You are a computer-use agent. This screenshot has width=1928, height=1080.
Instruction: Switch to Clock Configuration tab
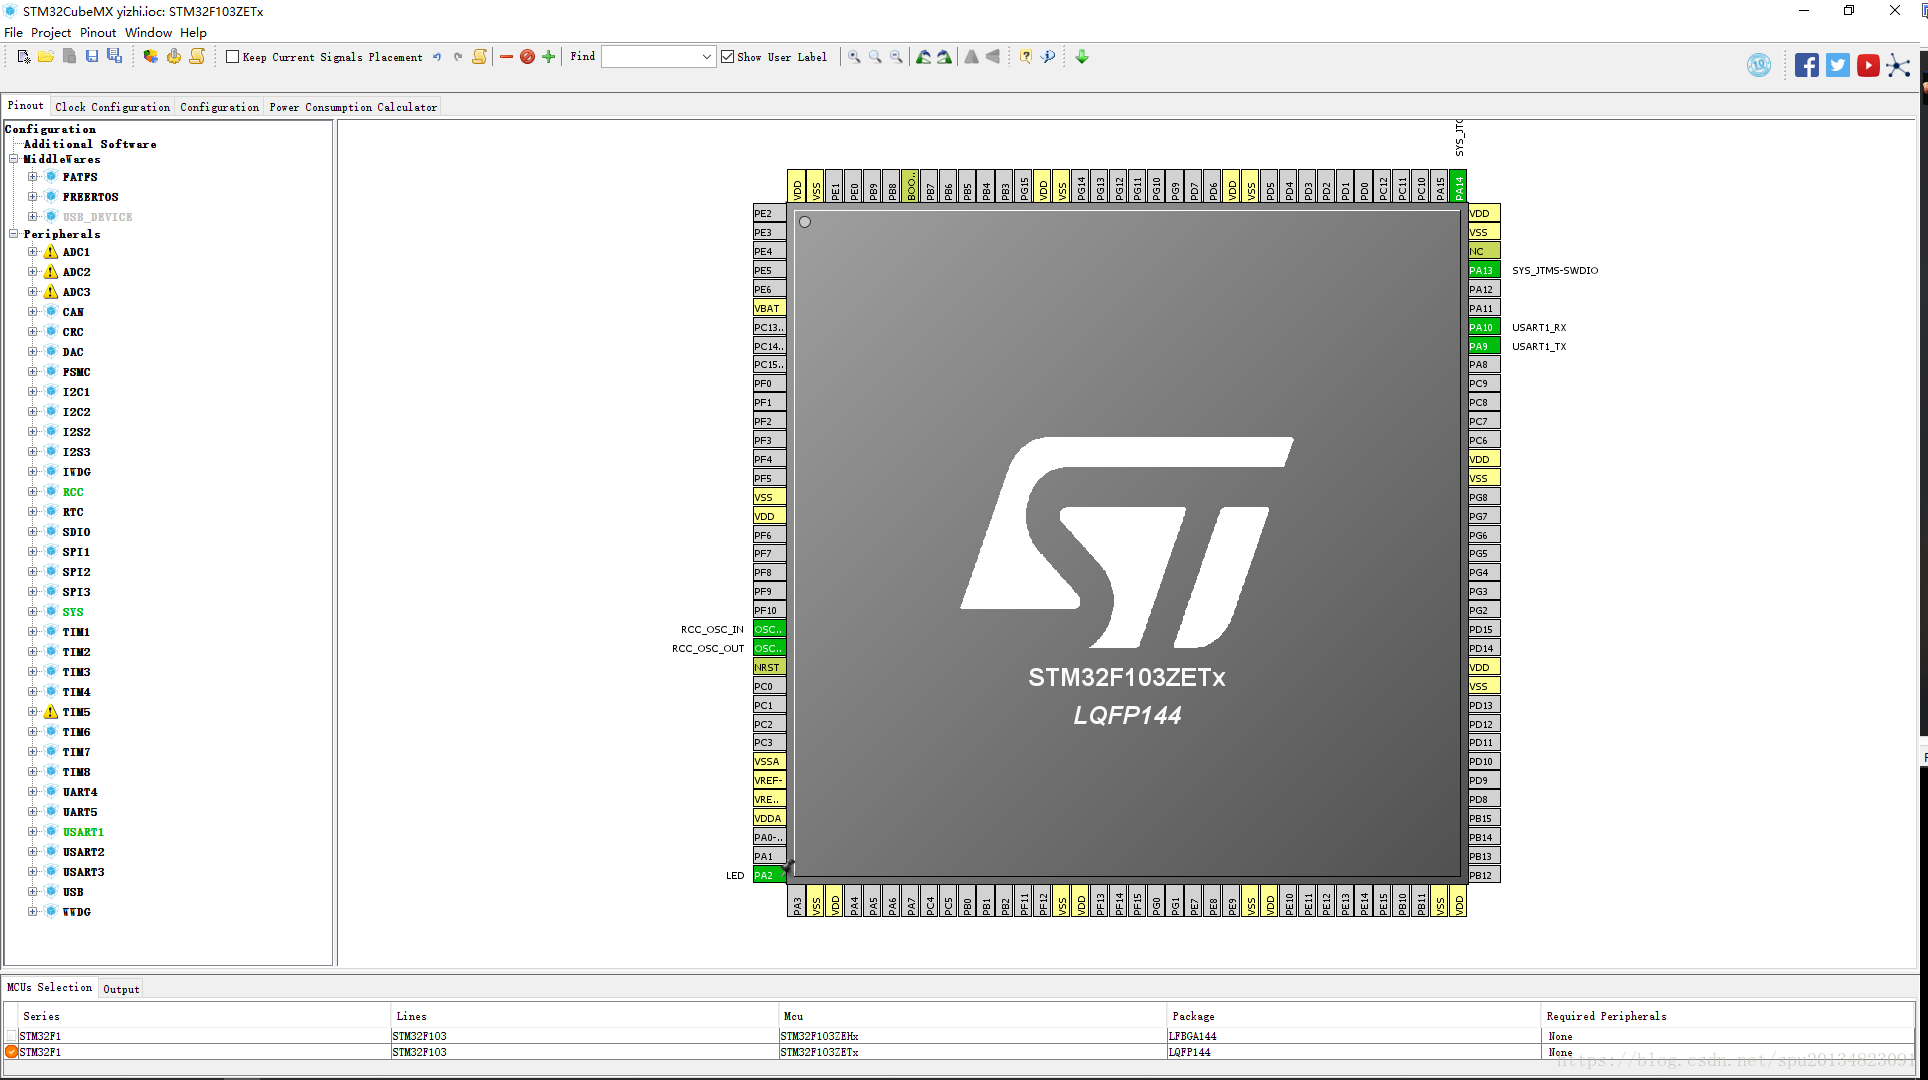pos(112,107)
